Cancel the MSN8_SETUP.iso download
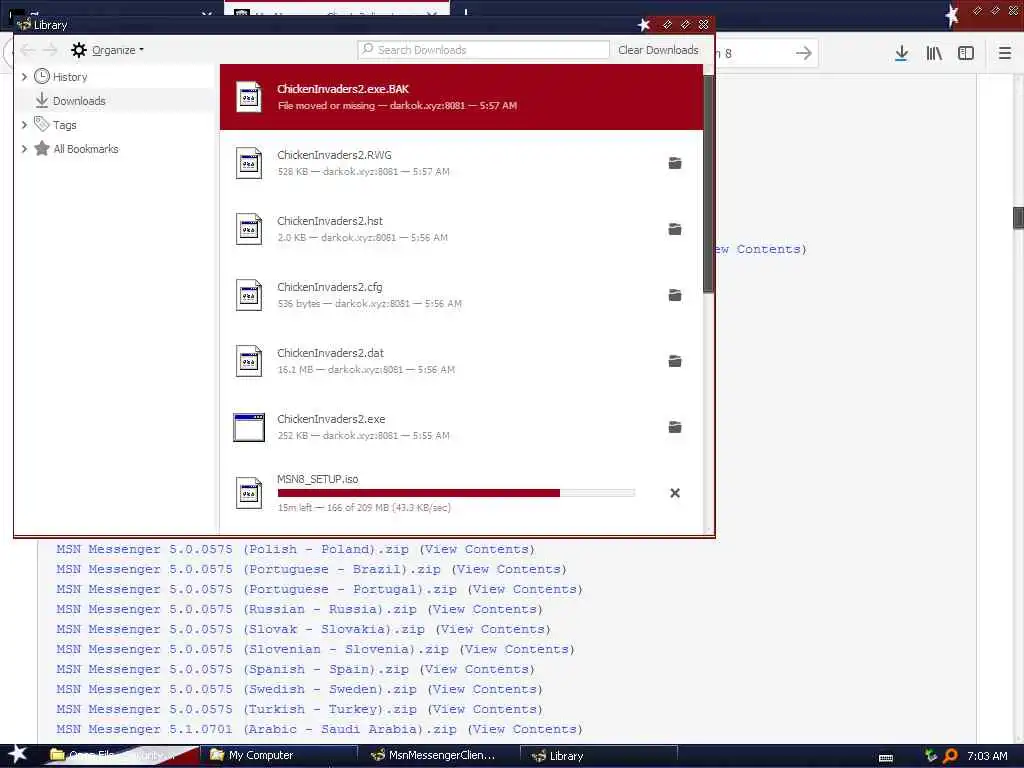The width and height of the screenshot is (1024, 768). (x=675, y=493)
